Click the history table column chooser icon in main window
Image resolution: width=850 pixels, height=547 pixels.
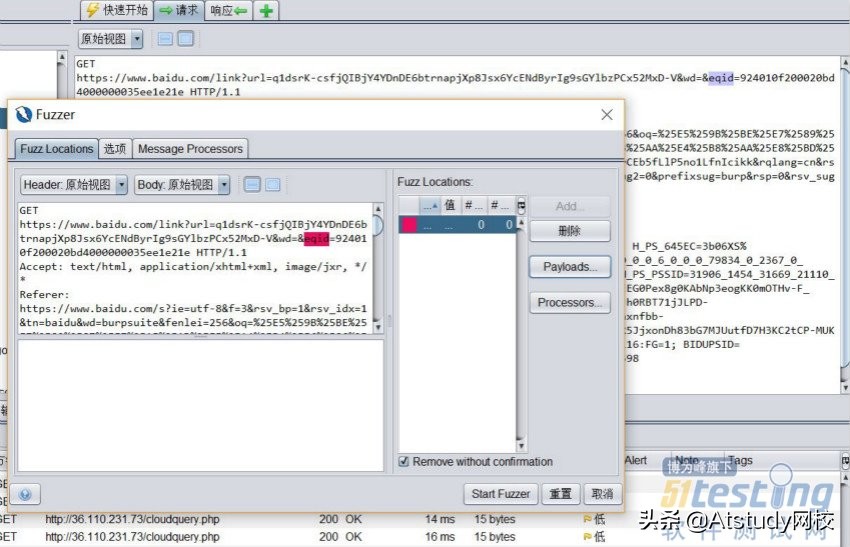pyautogui.click(x=845, y=461)
